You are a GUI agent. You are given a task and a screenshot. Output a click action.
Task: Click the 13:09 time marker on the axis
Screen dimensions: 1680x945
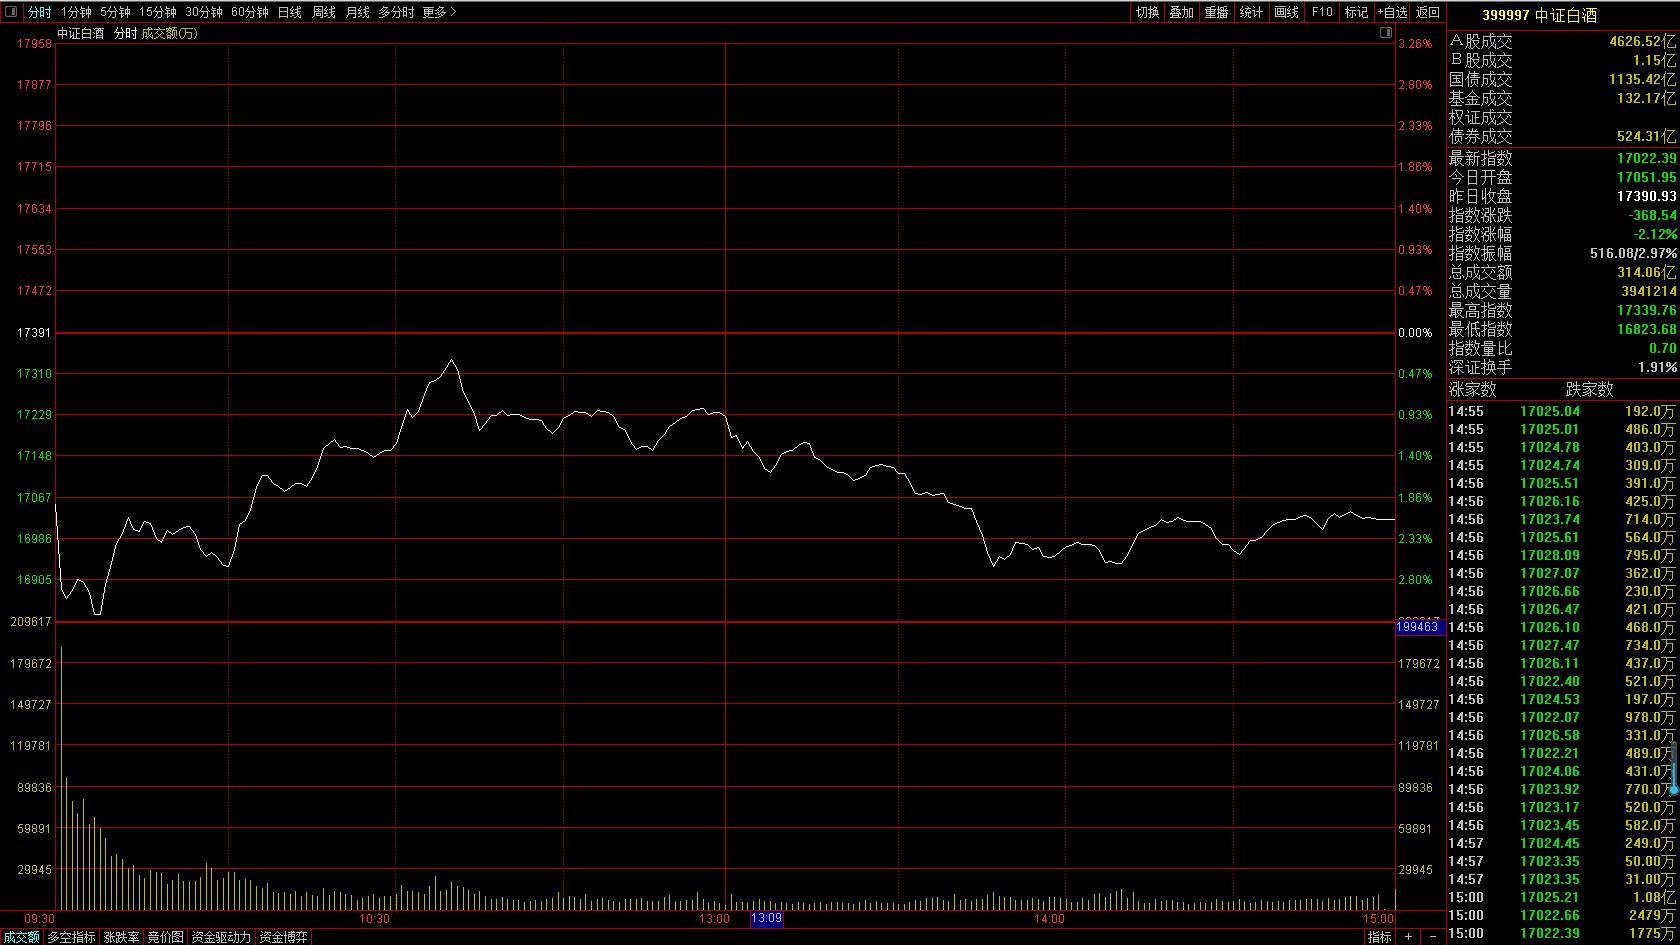click(x=767, y=918)
